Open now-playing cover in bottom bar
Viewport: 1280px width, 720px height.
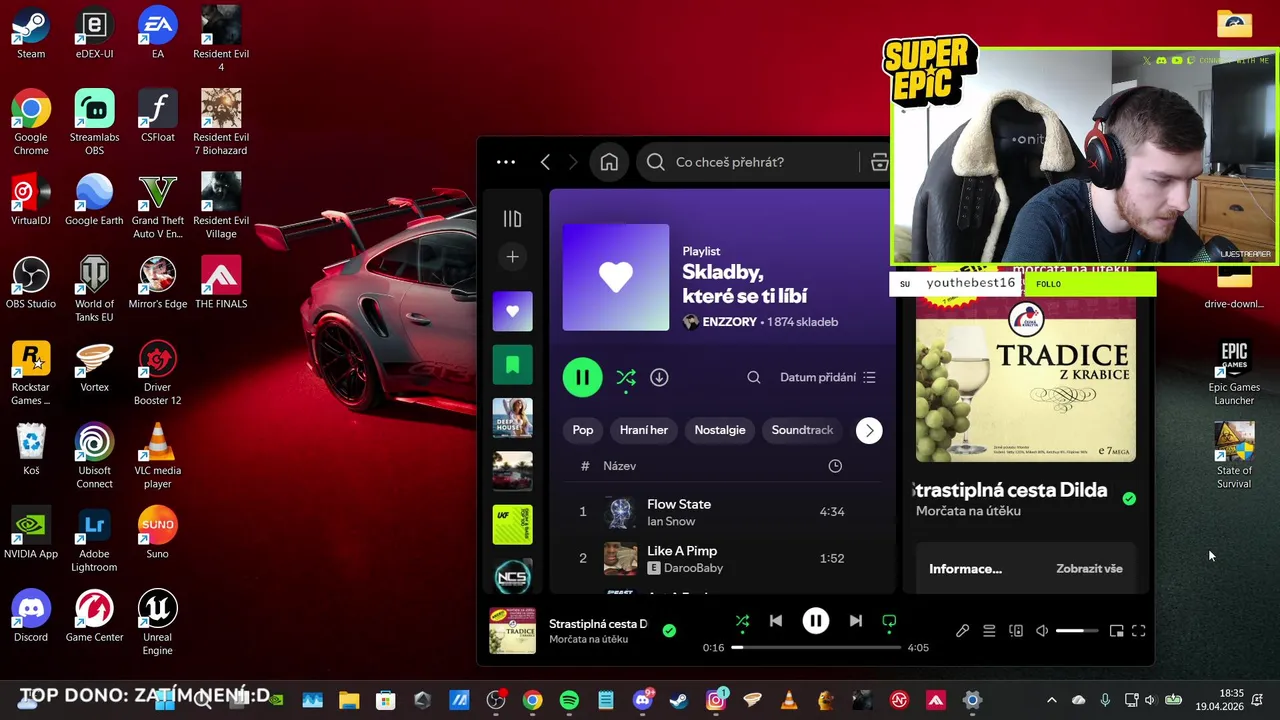(512, 631)
